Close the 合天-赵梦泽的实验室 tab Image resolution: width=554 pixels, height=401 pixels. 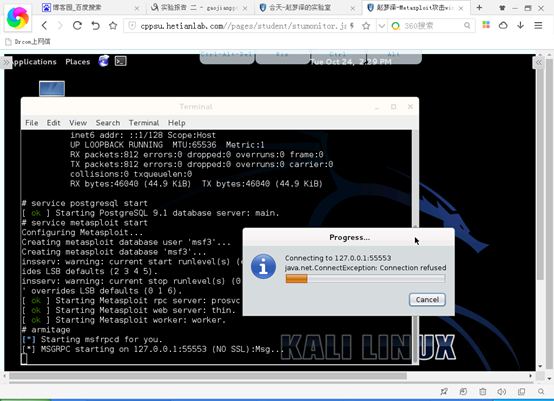[x=353, y=8]
